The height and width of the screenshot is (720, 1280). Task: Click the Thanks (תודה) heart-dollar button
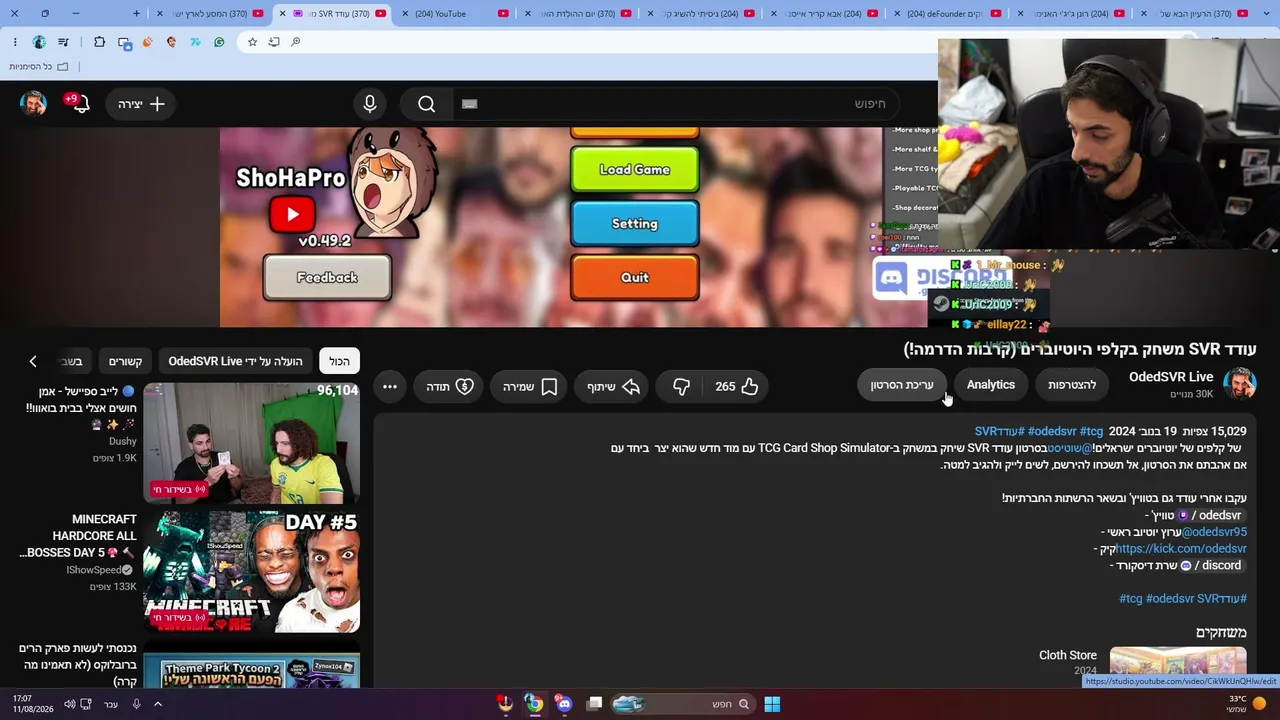(x=450, y=386)
